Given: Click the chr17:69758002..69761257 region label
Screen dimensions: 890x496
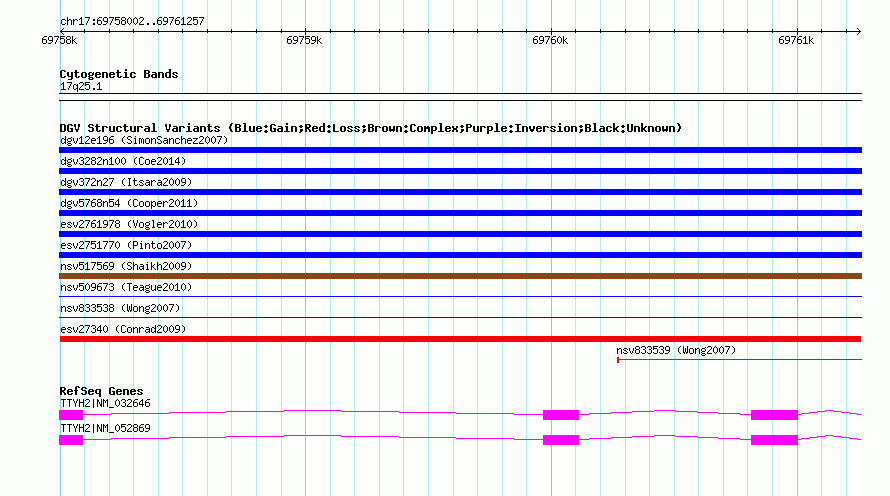Looking at the screenshot, I should (x=132, y=21).
